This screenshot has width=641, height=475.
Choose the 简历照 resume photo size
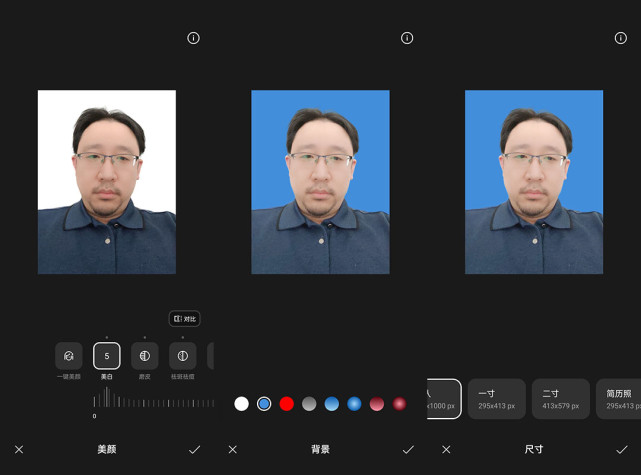(x=619, y=399)
